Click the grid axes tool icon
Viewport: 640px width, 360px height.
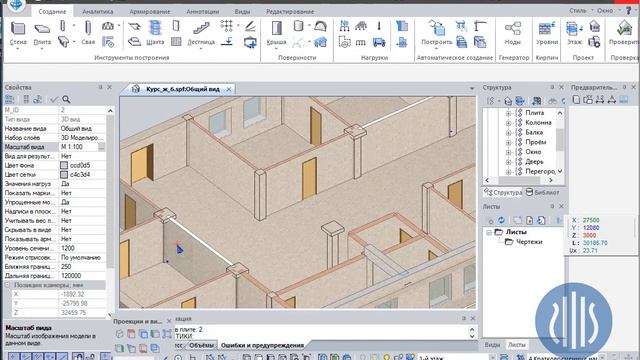(x=226, y=26)
